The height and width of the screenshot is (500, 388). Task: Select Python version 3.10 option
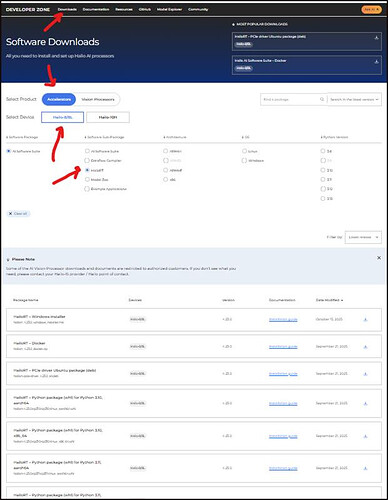(323, 170)
